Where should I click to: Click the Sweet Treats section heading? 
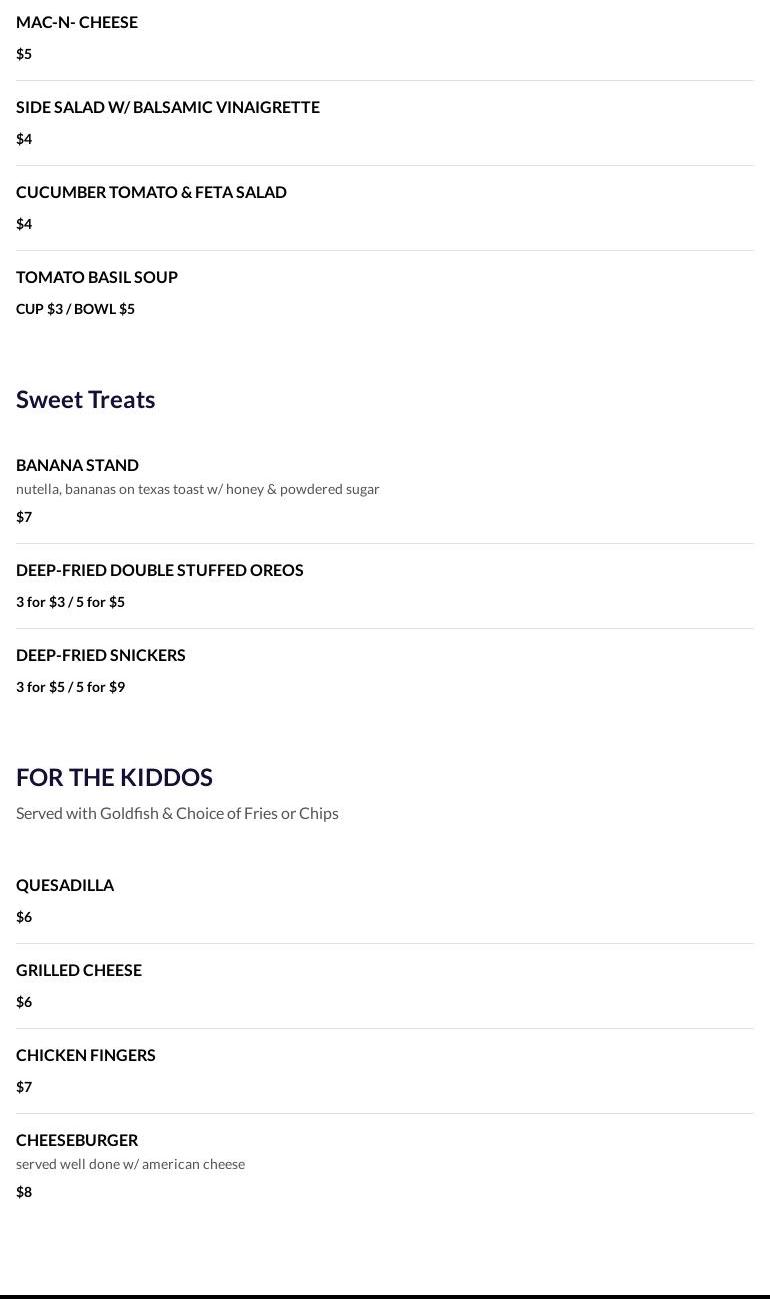click(x=85, y=399)
